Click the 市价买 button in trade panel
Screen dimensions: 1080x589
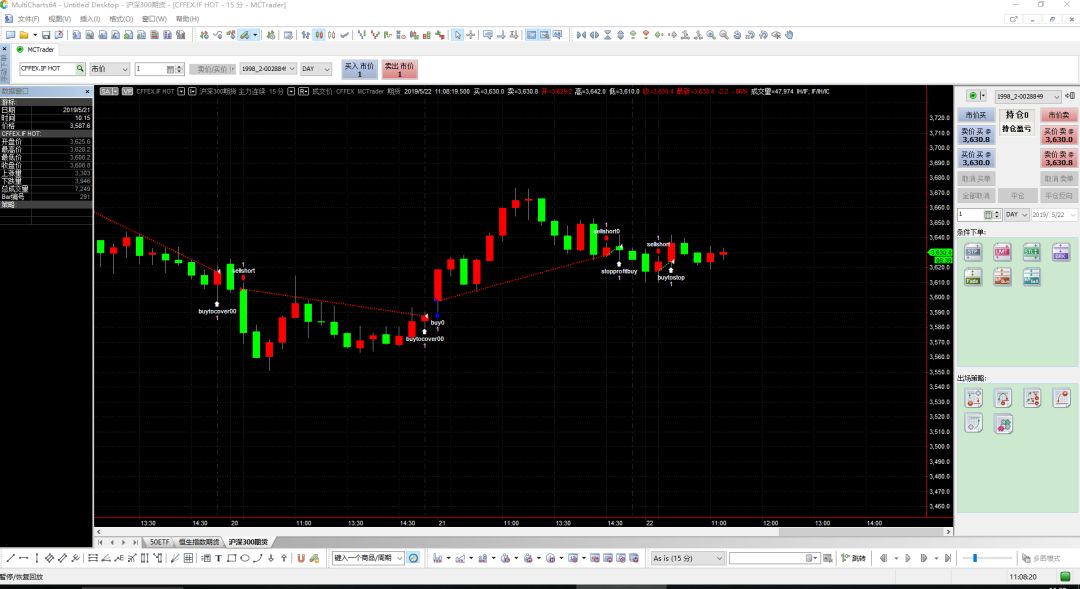[x=976, y=115]
